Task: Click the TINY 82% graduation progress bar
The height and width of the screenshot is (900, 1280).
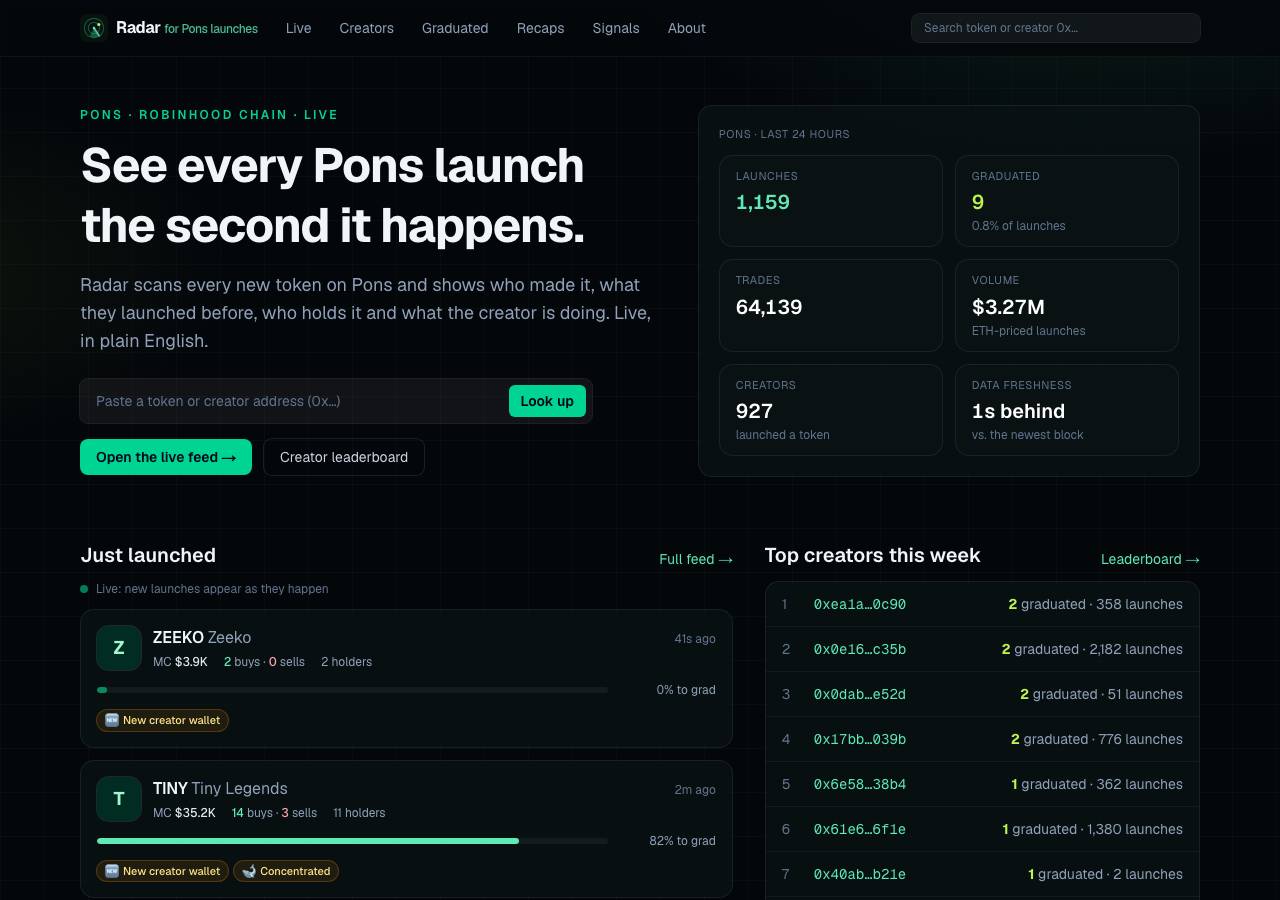Action: click(x=352, y=841)
